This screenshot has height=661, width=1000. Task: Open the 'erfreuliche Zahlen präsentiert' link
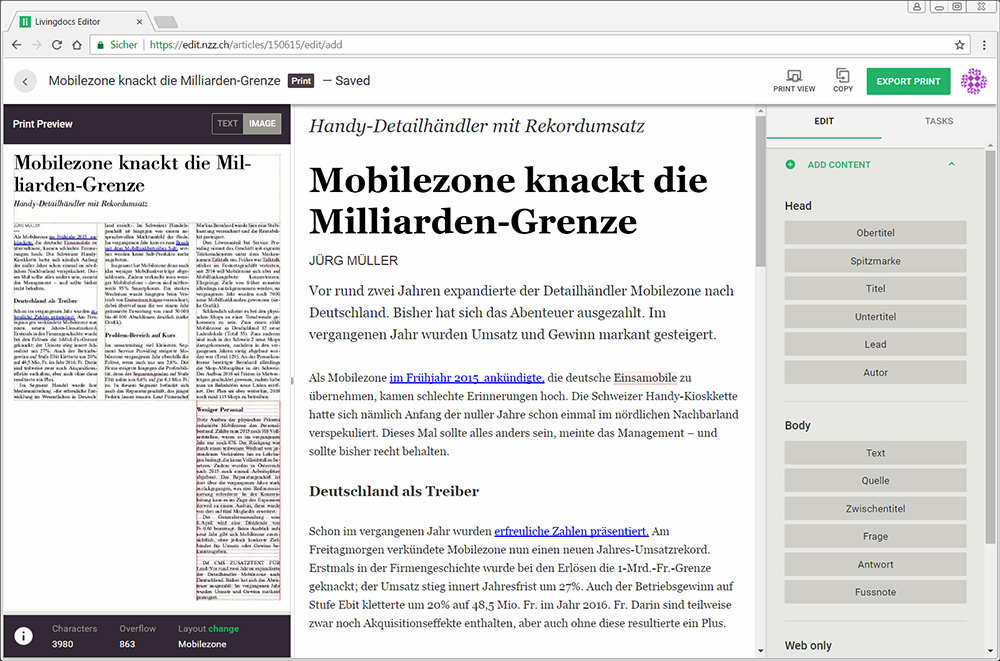[x=571, y=531]
